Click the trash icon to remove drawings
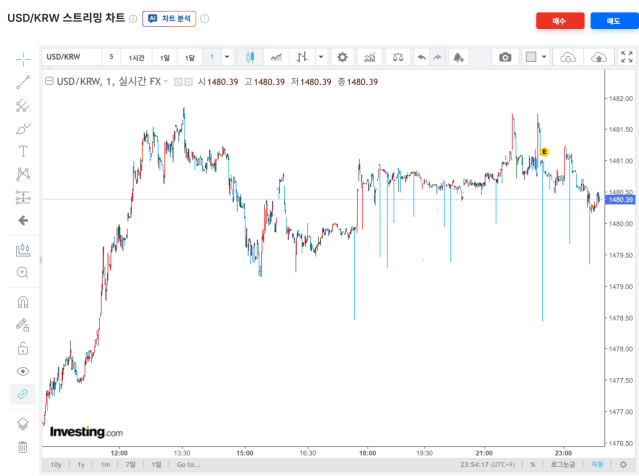 pos(23,447)
